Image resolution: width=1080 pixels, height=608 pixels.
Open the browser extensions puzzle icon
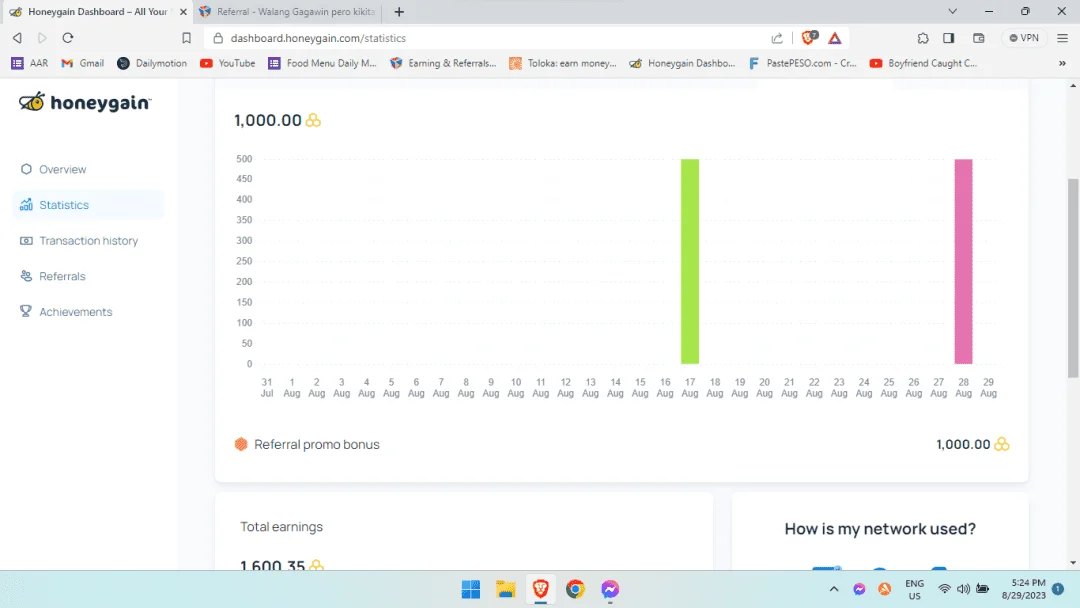(x=923, y=38)
